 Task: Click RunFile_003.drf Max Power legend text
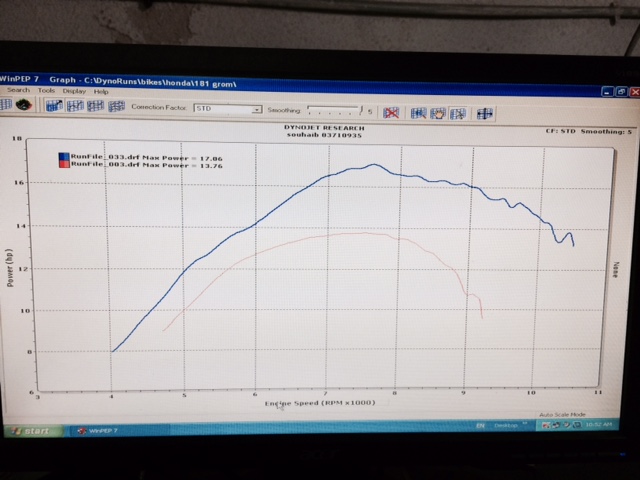[x=147, y=164]
